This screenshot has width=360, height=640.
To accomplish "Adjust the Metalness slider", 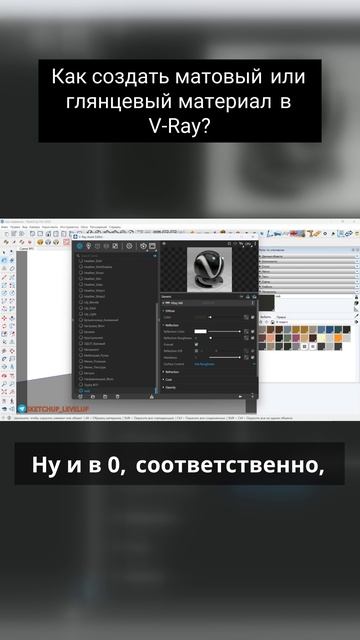I will click(x=224, y=358).
